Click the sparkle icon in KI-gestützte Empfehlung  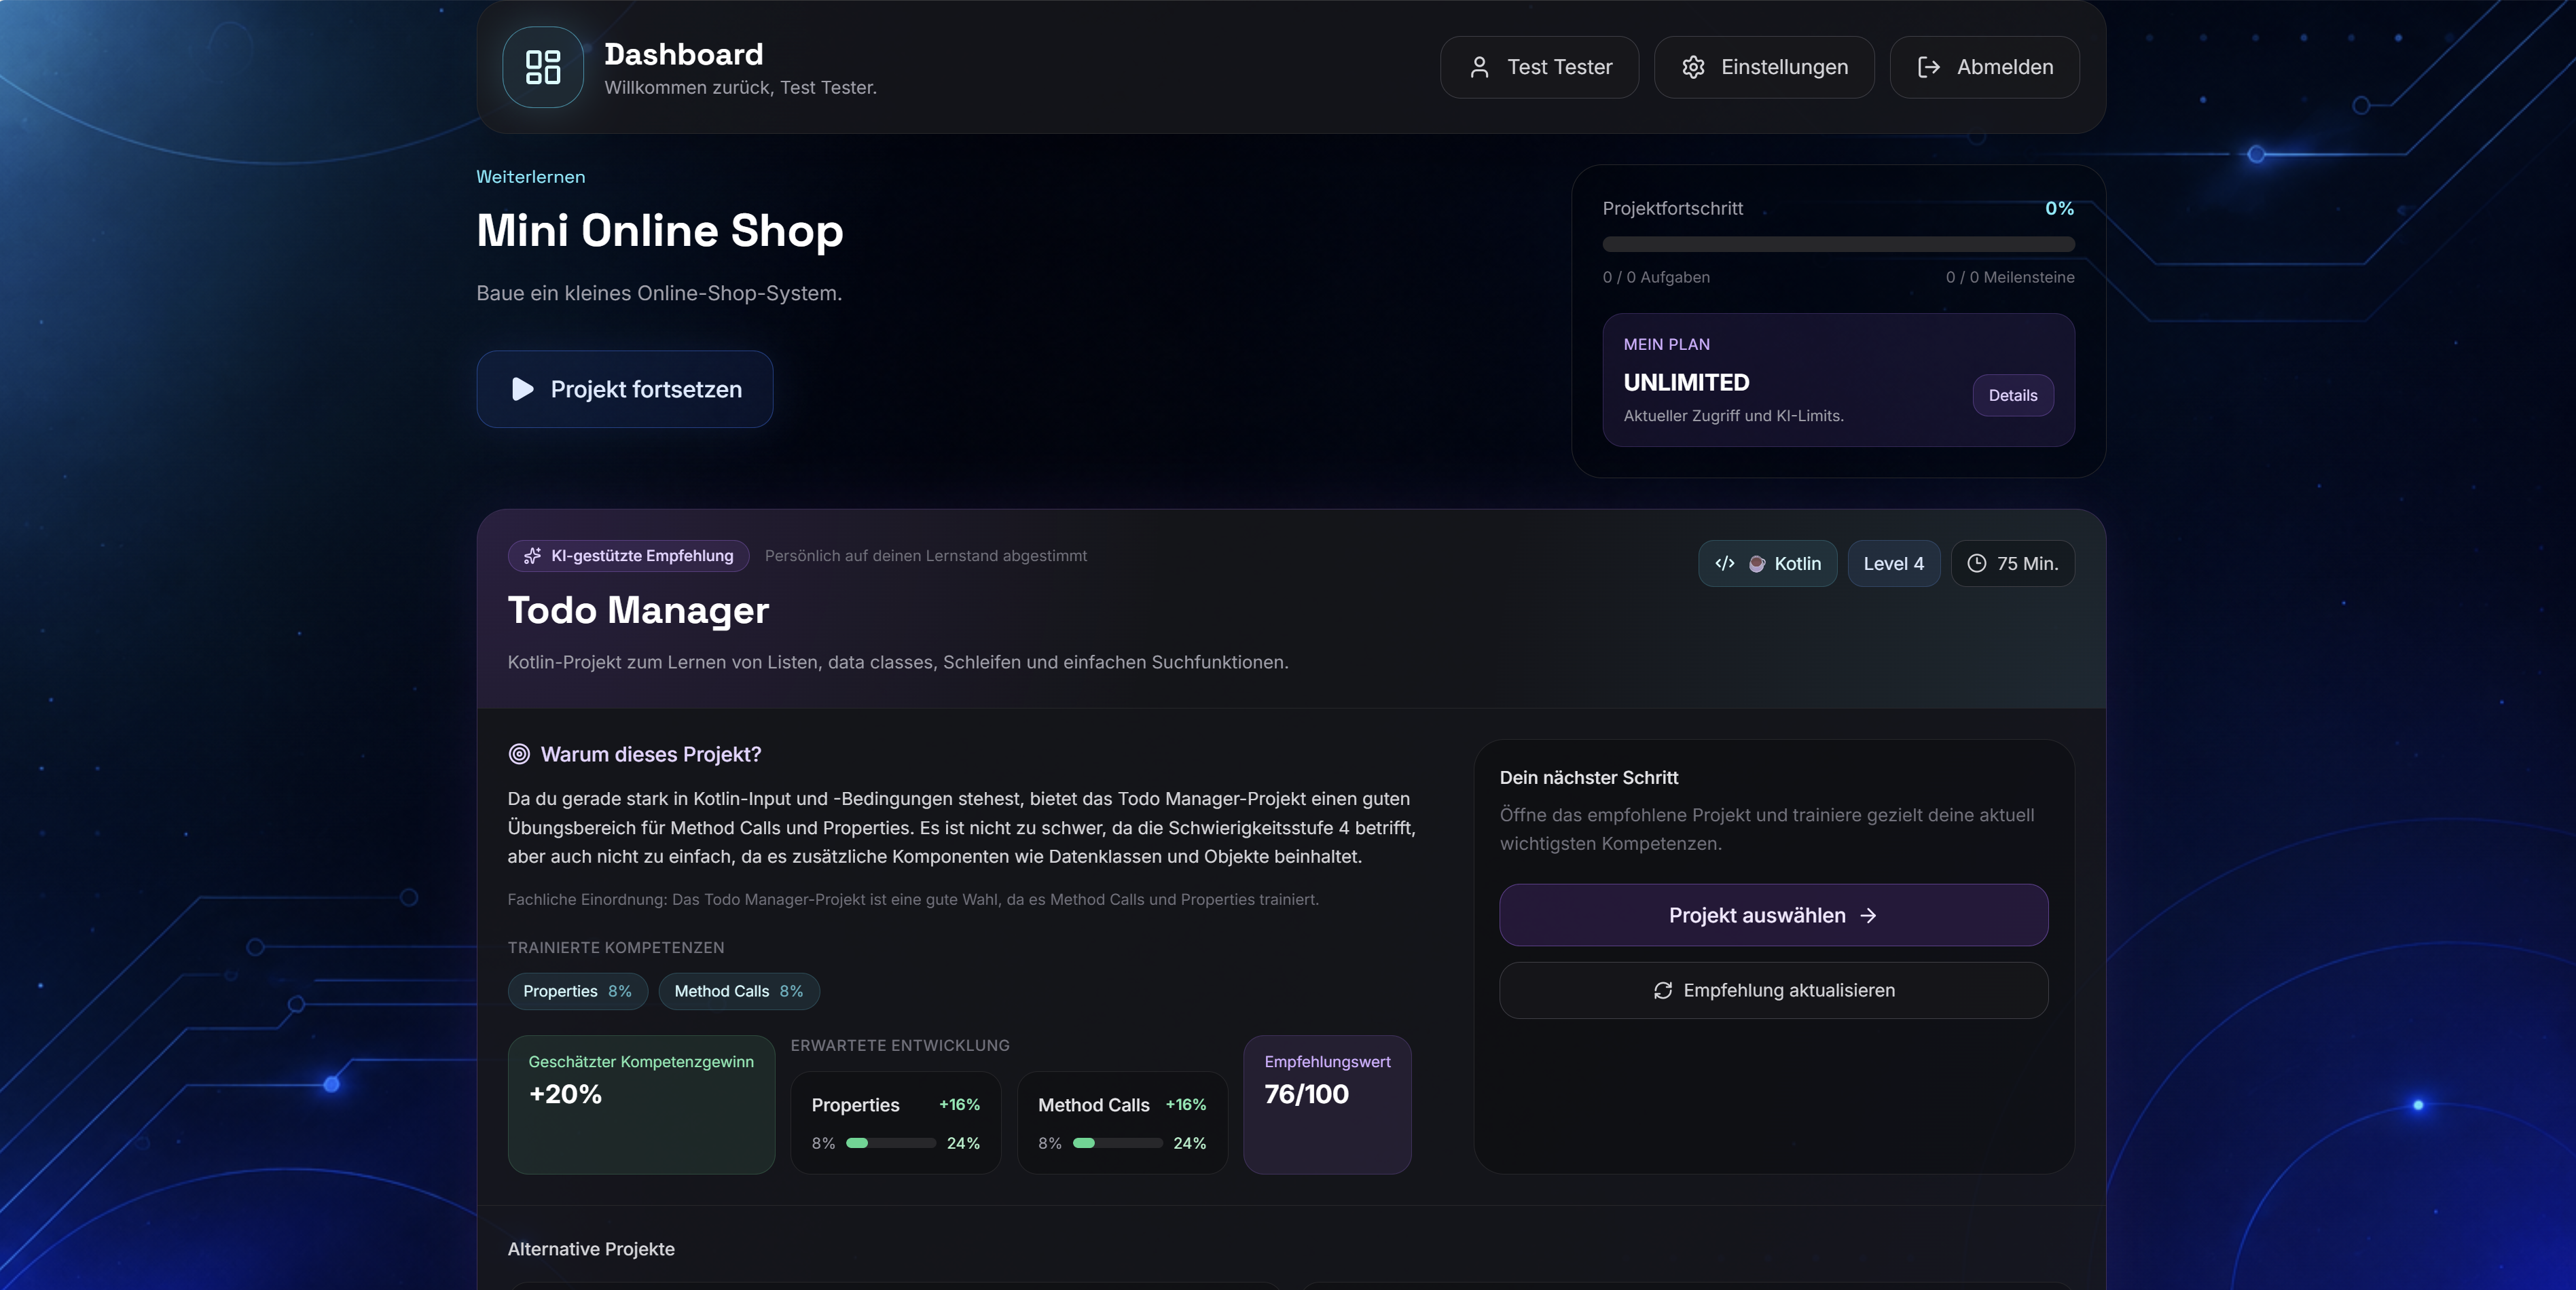click(x=533, y=556)
